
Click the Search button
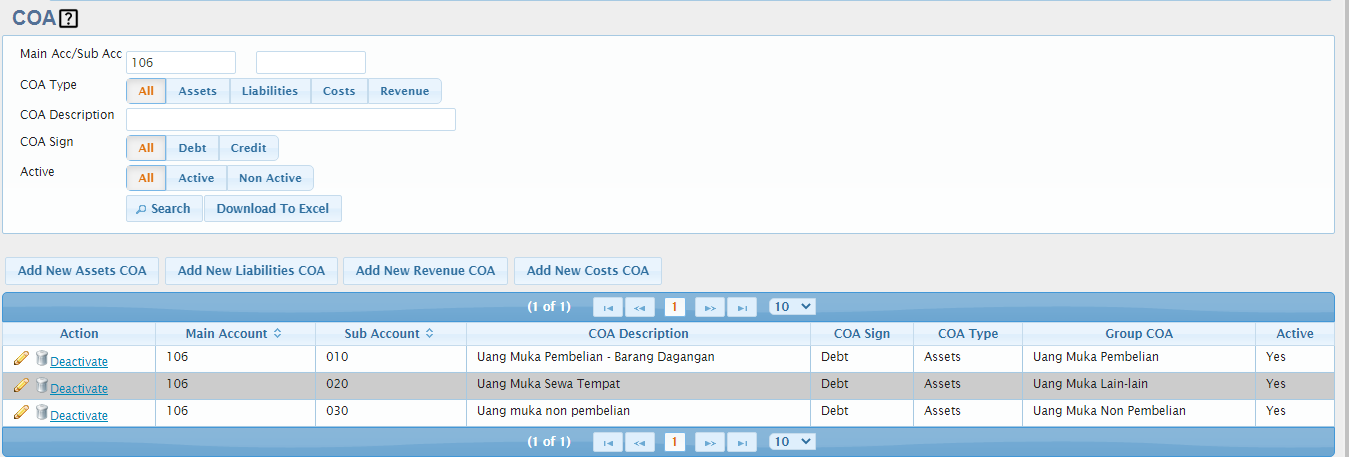pyautogui.click(x=164, y=208)
